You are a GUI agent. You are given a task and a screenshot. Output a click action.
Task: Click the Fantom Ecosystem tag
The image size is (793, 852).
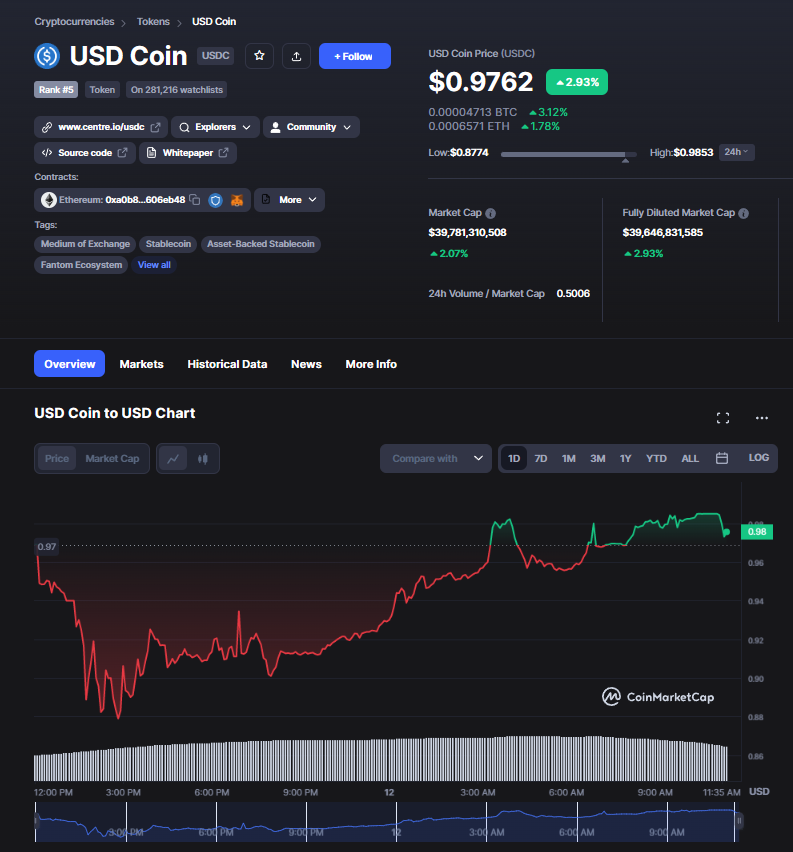coord(81,265)
